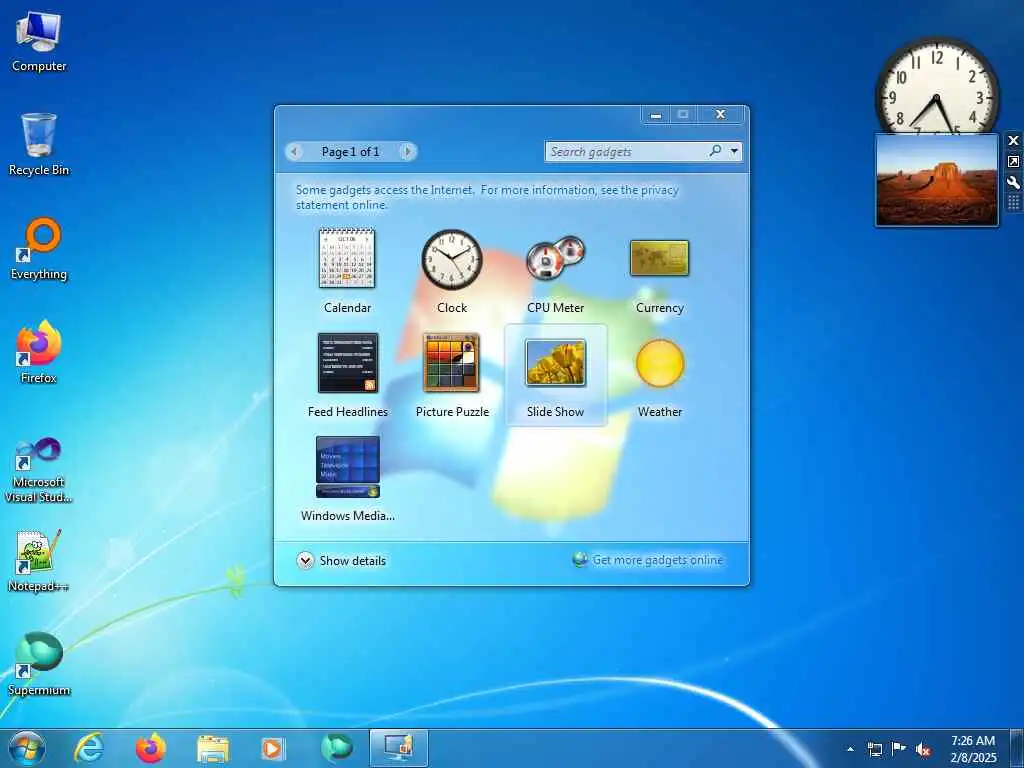Click the Supermium desktop shortcut
Screen dimensions: 1024x768
click(39, 664)
